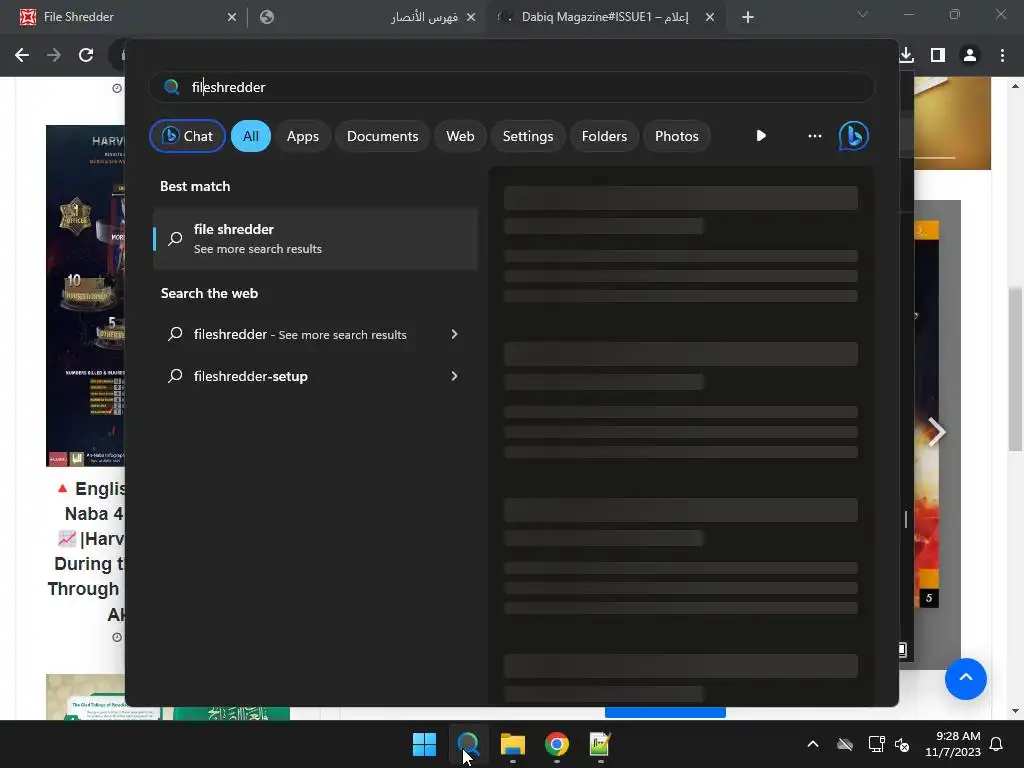Open a new browser tab
Image resolution: width=1024 pixels, height=768 pixels.
tap(748, 17)
